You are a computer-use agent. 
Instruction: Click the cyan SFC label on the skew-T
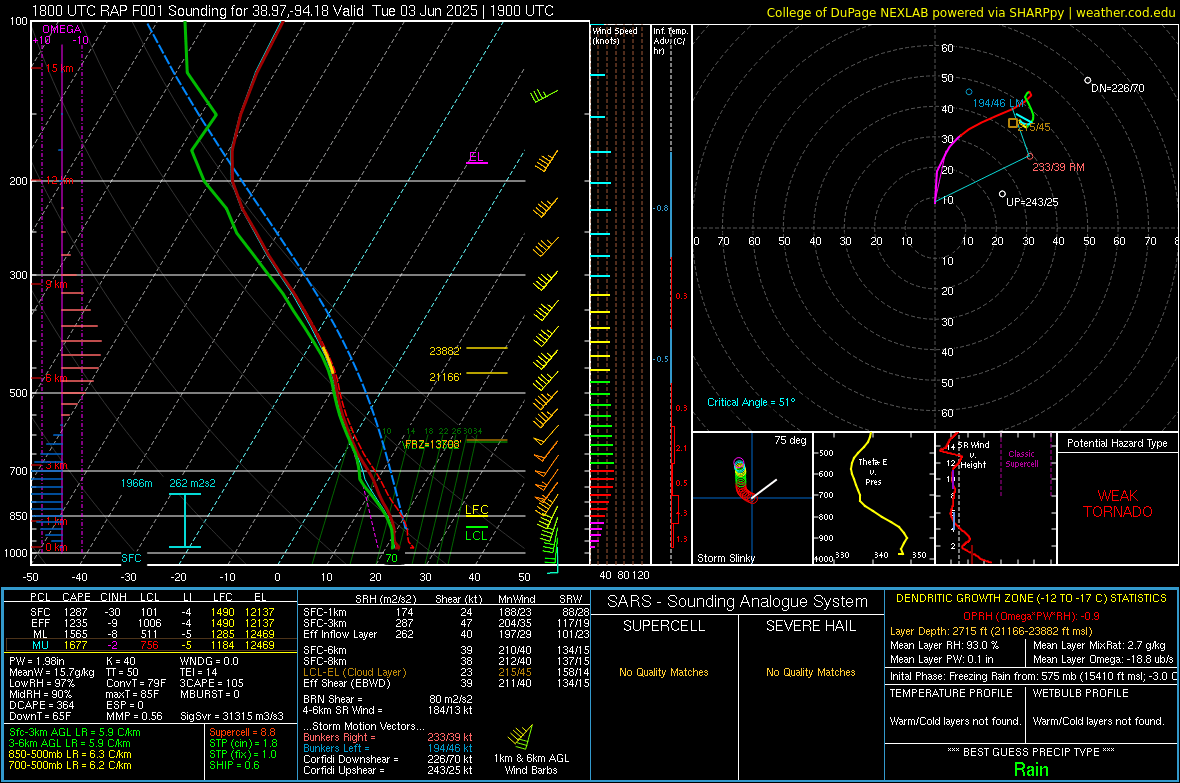(131, 558)
